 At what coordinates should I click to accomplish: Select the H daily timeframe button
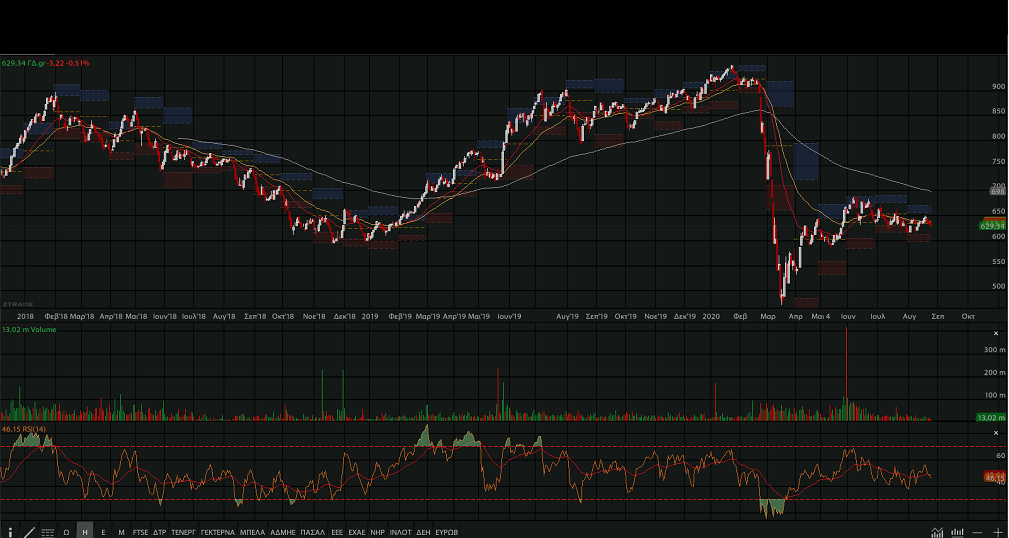pos(84,532)
